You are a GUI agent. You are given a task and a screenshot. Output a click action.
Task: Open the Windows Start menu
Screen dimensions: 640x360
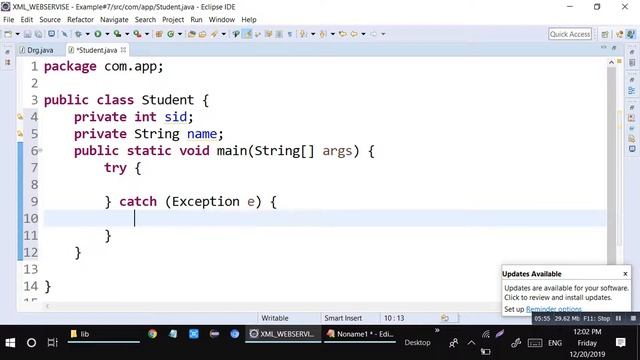10,343
